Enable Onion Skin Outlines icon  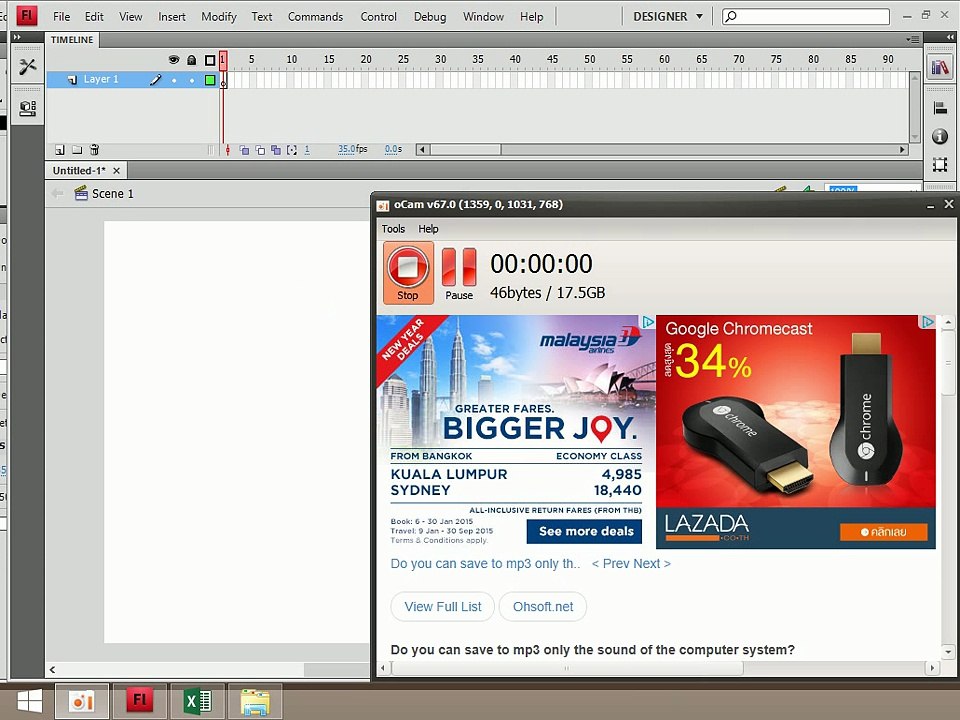pyautogui.click(x=260, y=149)
